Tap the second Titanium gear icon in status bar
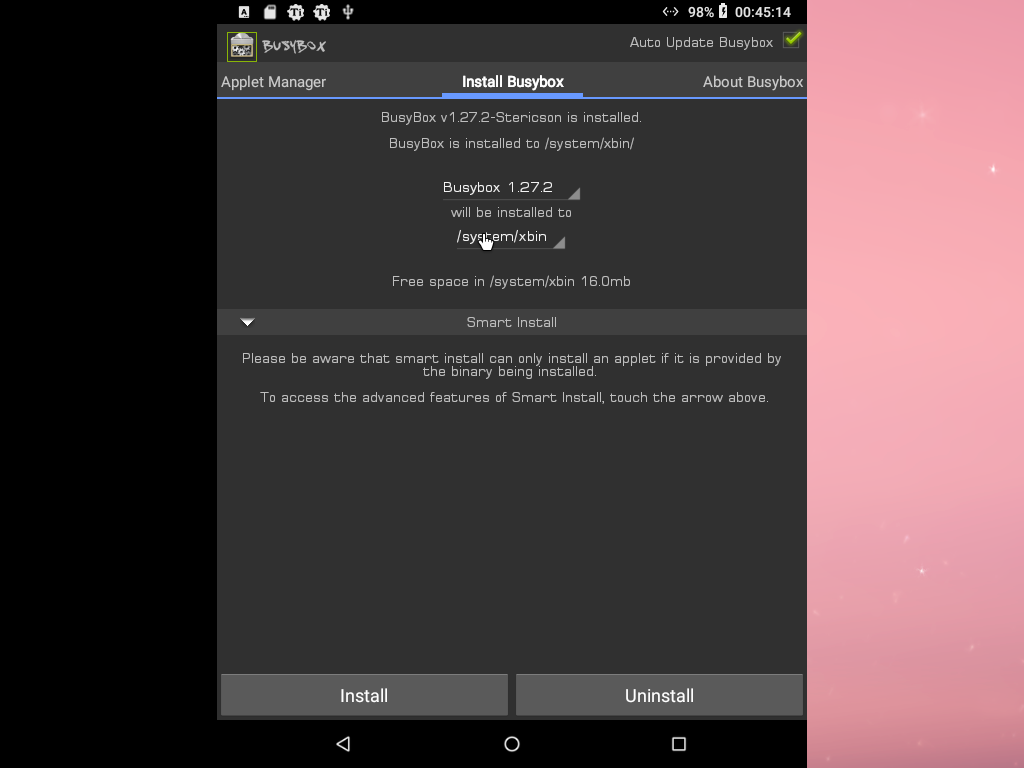 (x=321, y=12)
